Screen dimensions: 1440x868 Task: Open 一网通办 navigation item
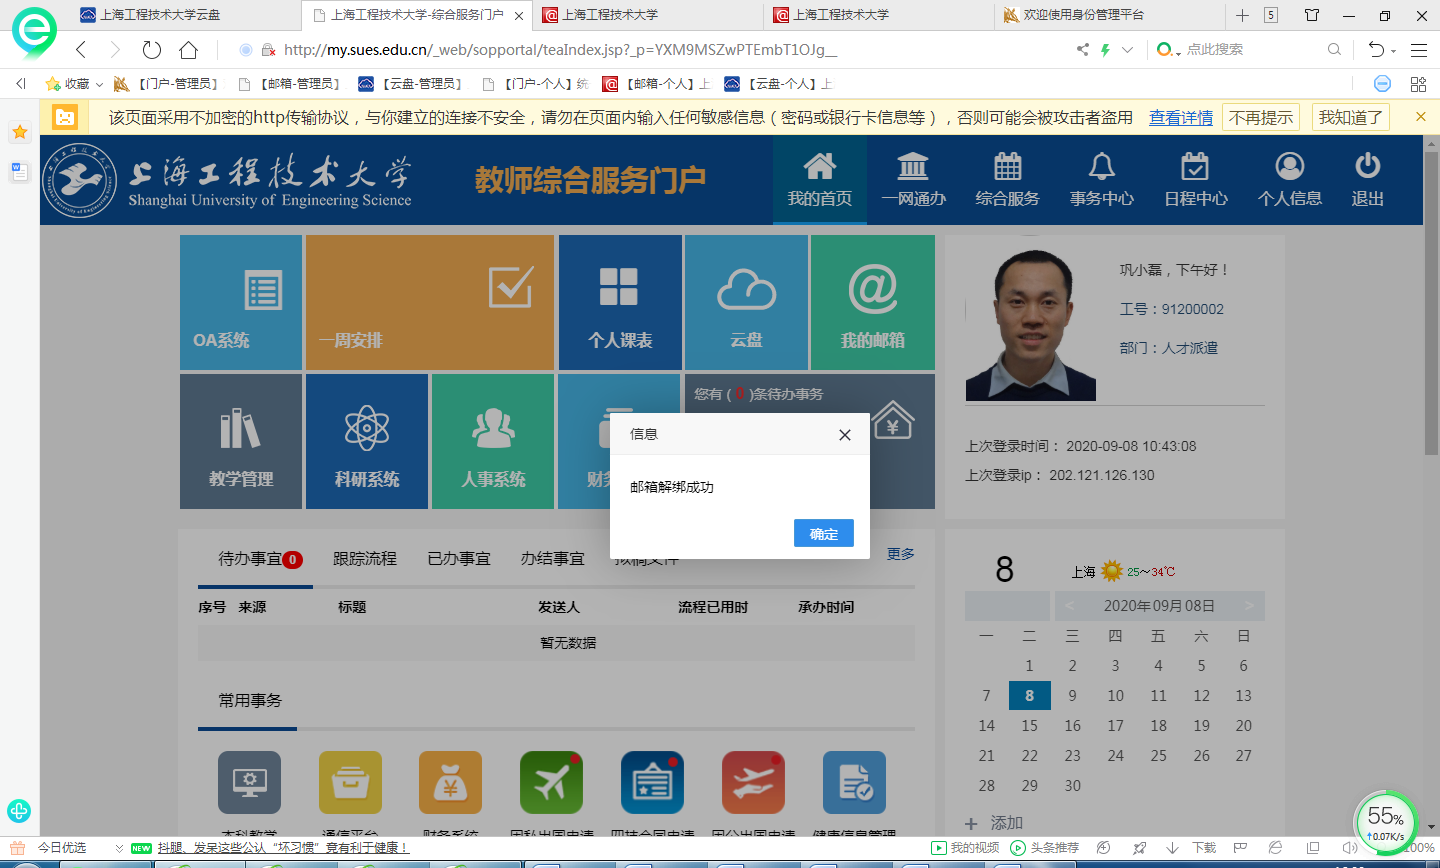pos(914,180)
